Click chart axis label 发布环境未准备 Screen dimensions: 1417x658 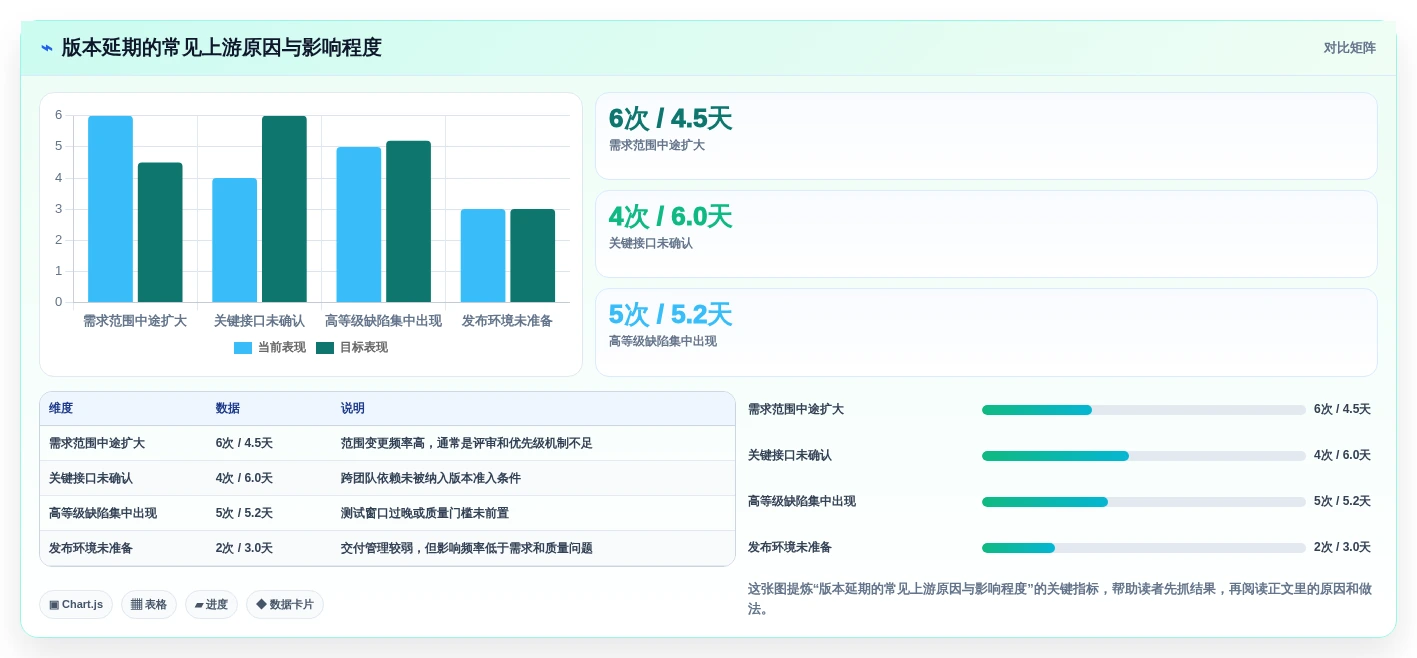tap(507, 321)
